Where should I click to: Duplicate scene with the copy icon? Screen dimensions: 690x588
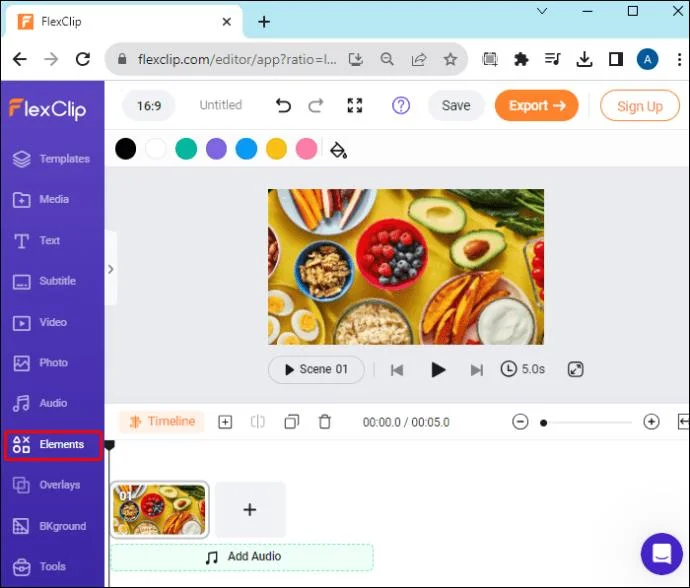(x=291, y=422)
